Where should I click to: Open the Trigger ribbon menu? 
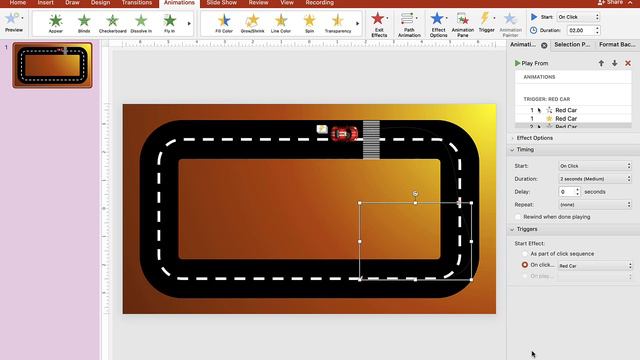click(x=486, y=22)
